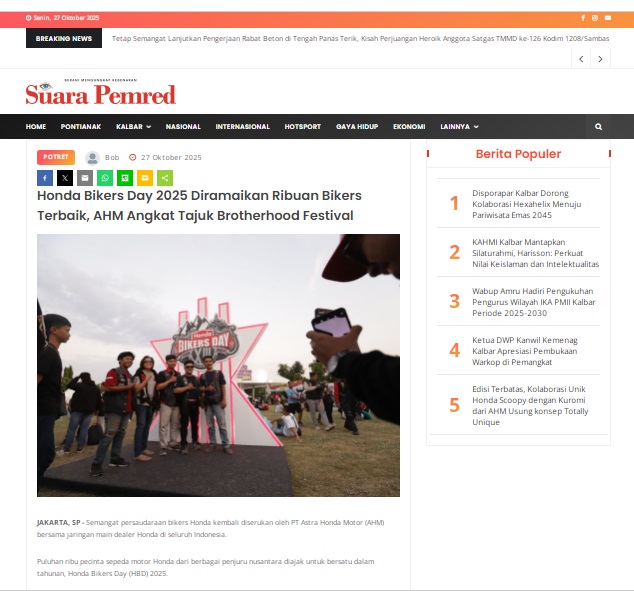Share the article on WhatsApp
The image size is (634, 591).
[x=104, y=178]
